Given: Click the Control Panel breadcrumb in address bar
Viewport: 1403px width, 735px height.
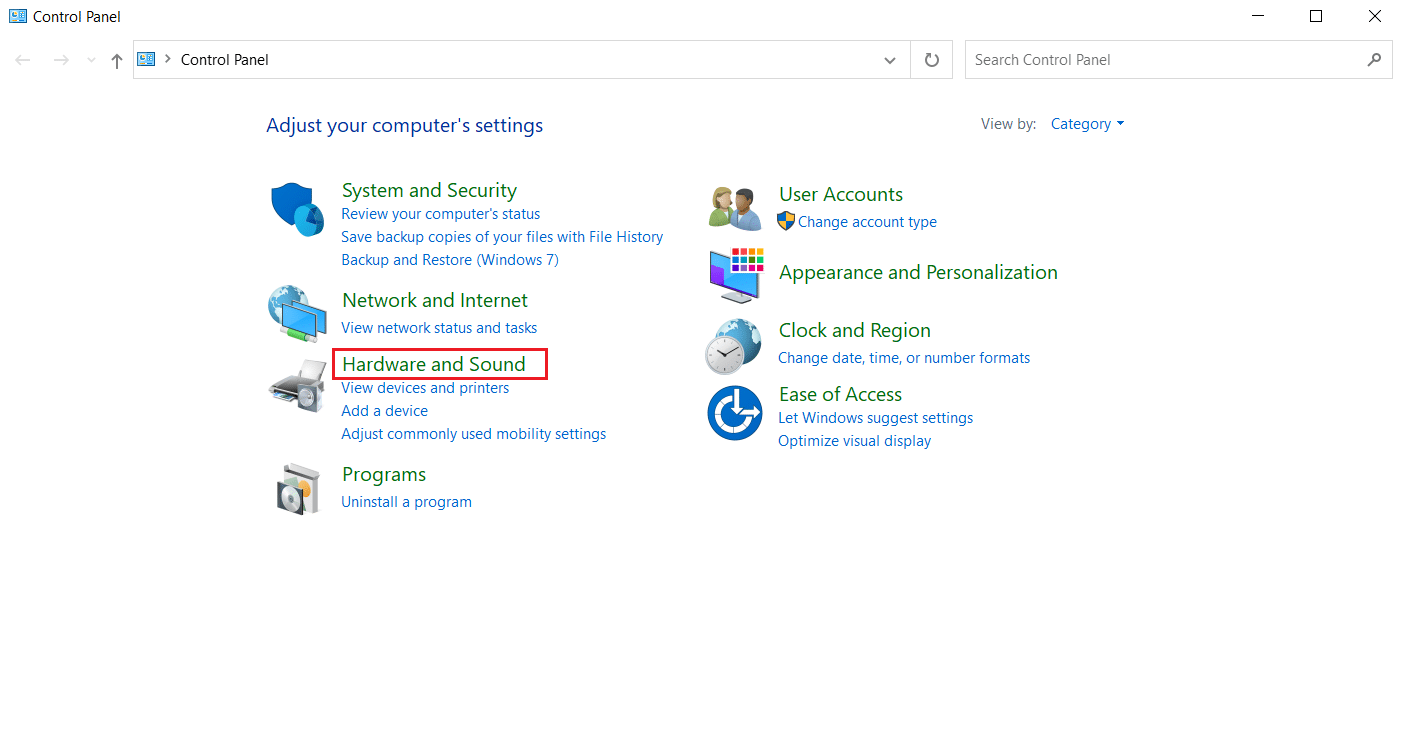Looking at the screenshot, I should (x=224, y=60).
